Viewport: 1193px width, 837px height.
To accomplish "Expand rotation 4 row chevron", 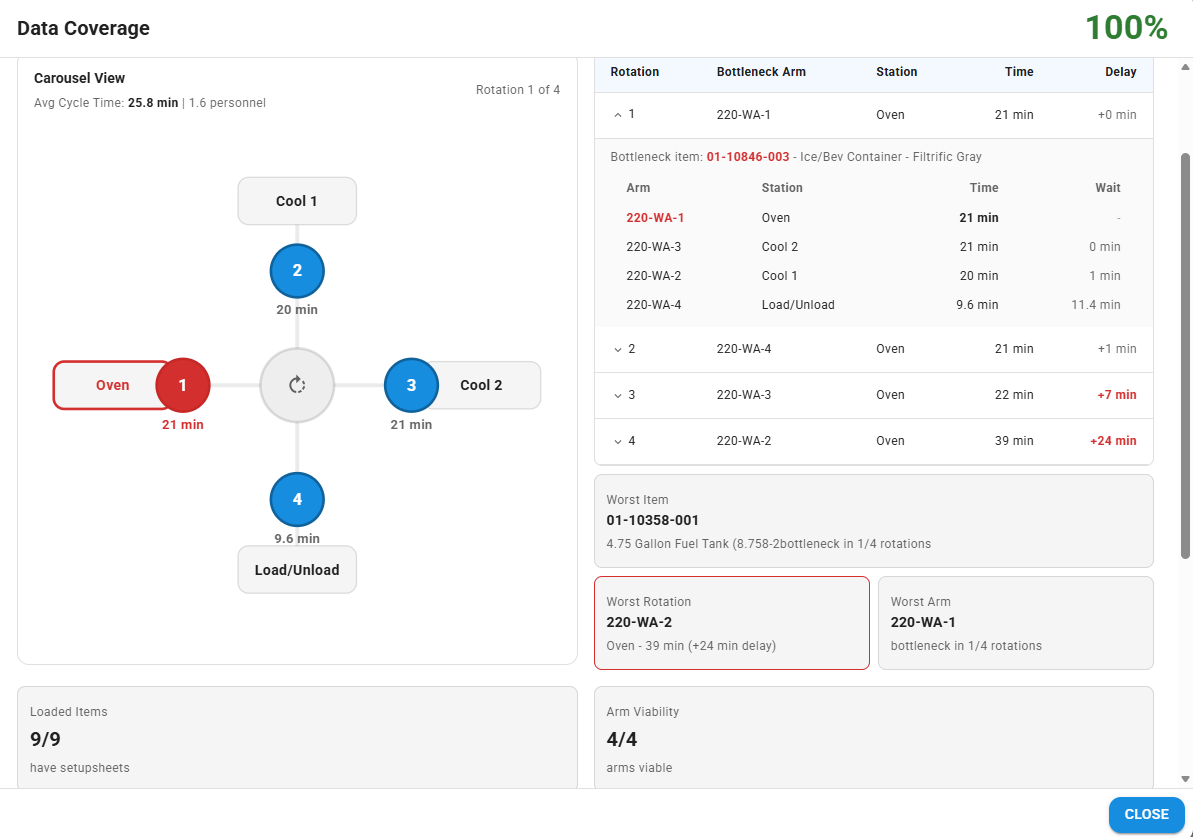I will 618,441.
